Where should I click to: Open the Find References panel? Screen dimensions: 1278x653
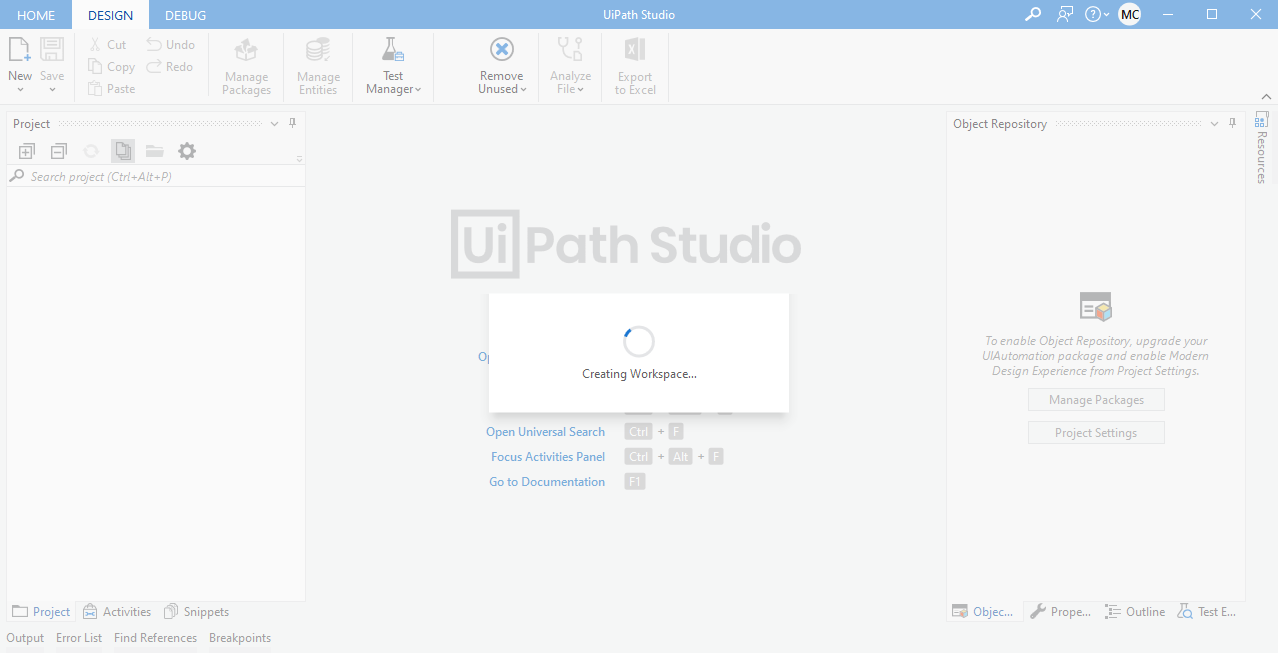point(155,638)
